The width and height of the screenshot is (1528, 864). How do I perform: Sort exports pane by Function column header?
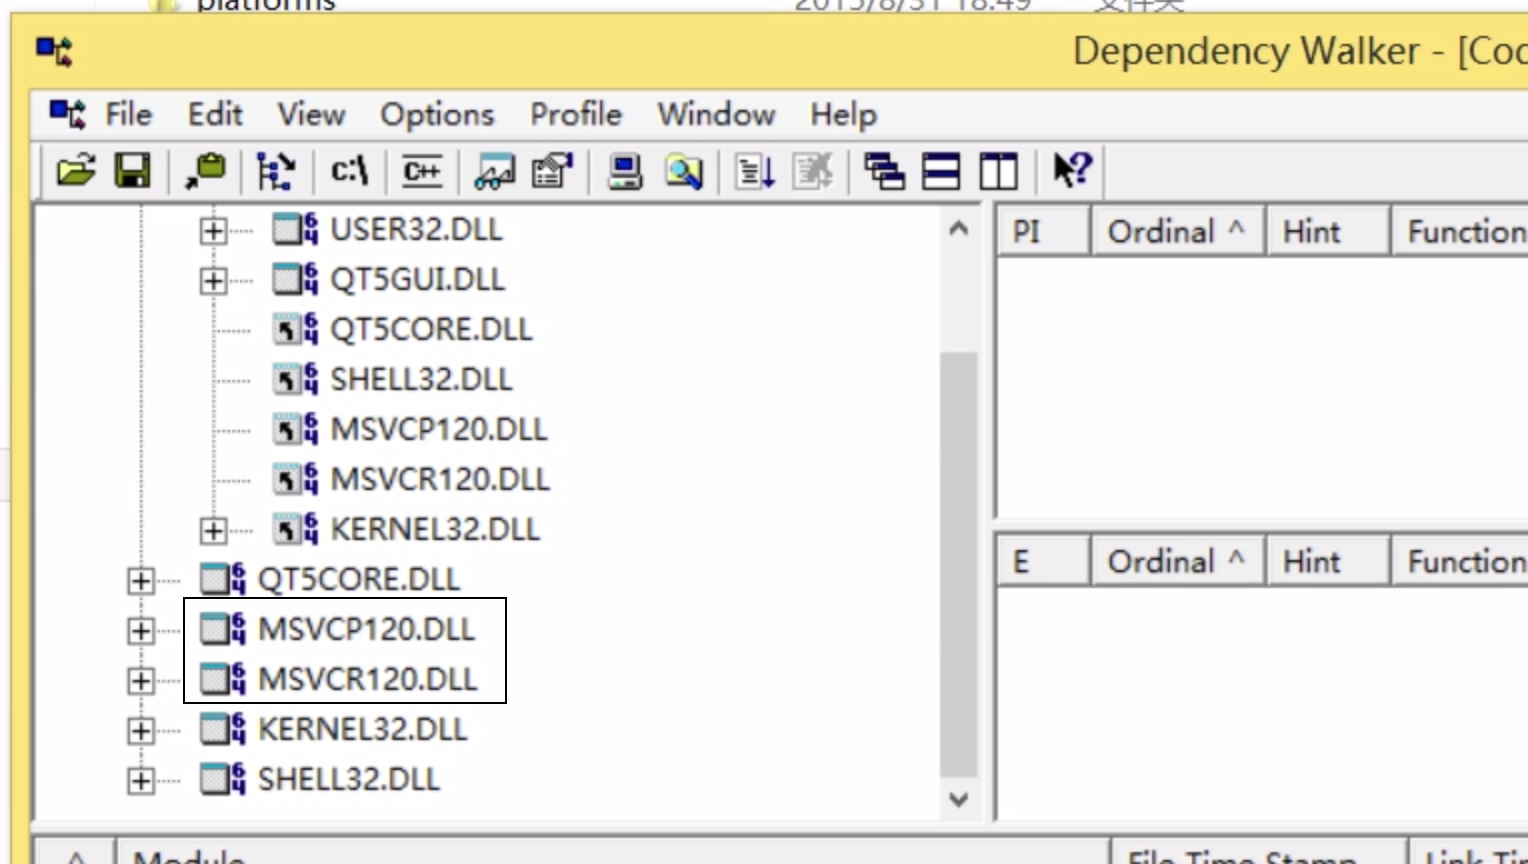coord(1460,561)
